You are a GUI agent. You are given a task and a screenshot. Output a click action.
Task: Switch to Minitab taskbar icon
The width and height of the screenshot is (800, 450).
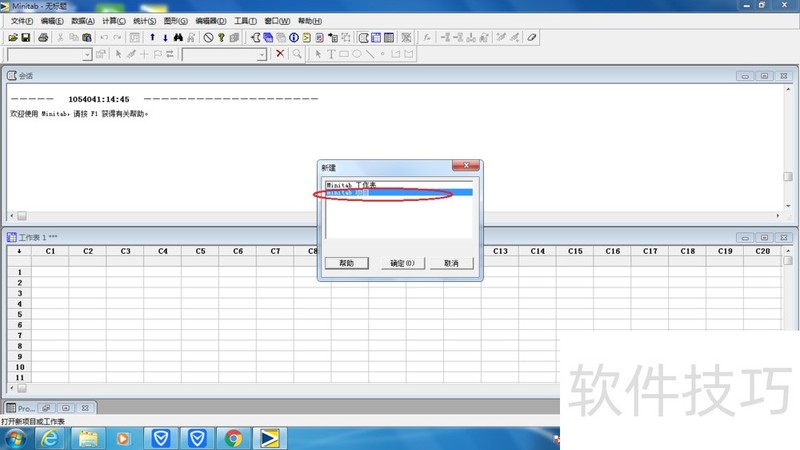click(269, 439)
